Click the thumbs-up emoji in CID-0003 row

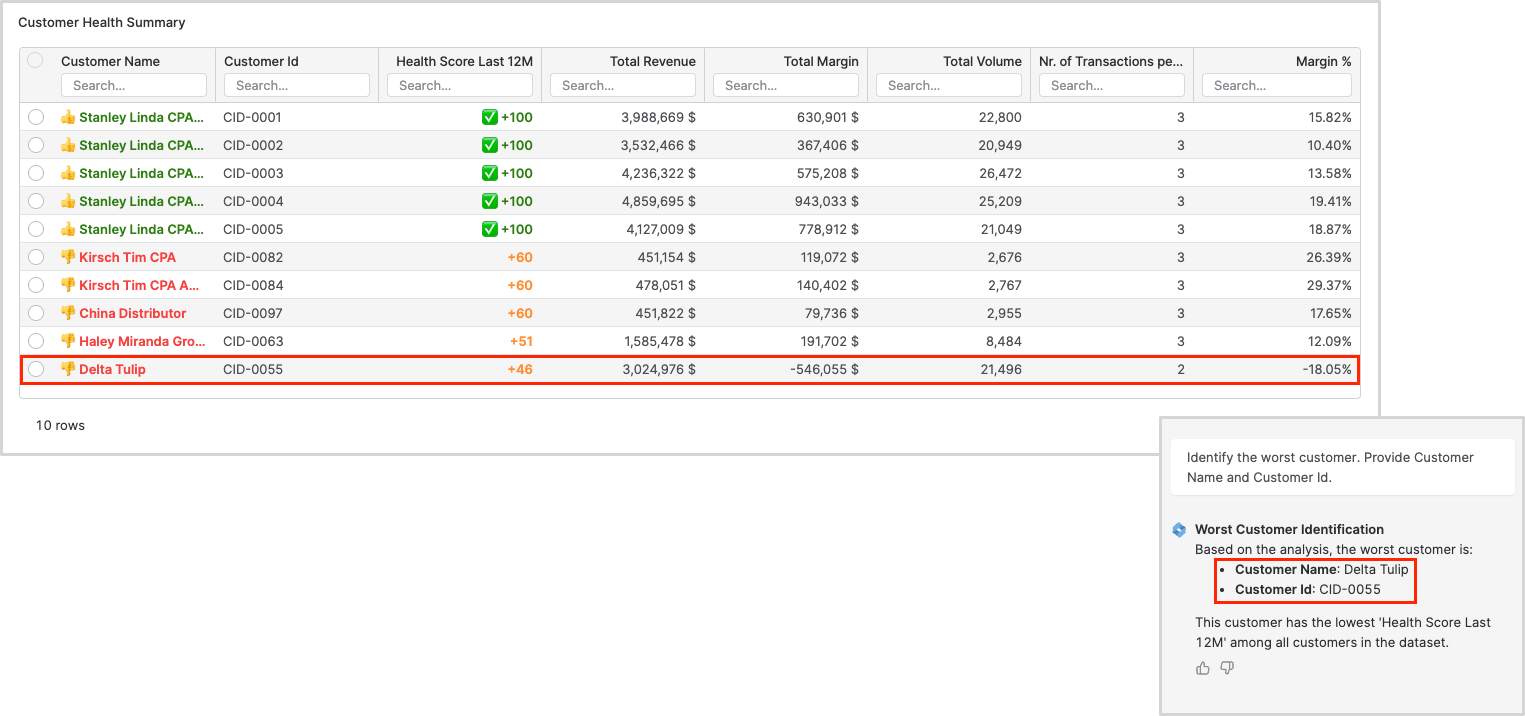[68, 173]
